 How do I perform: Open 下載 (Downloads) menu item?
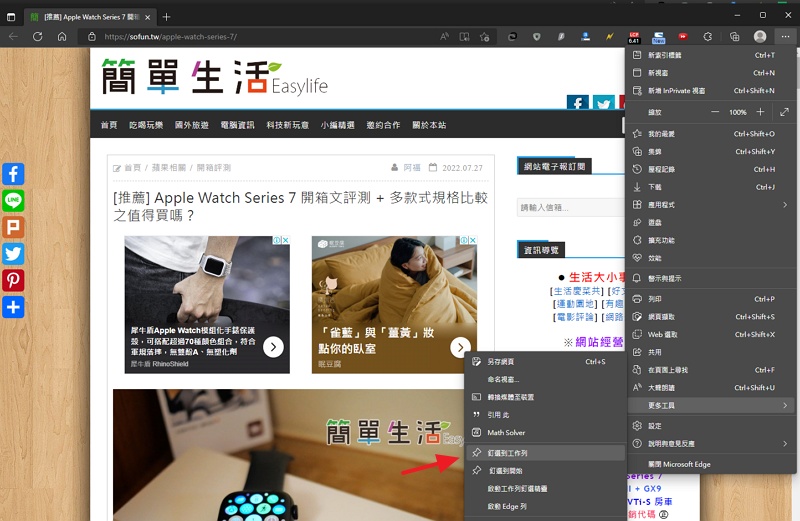pyautogui.click(x=711, y=187)
